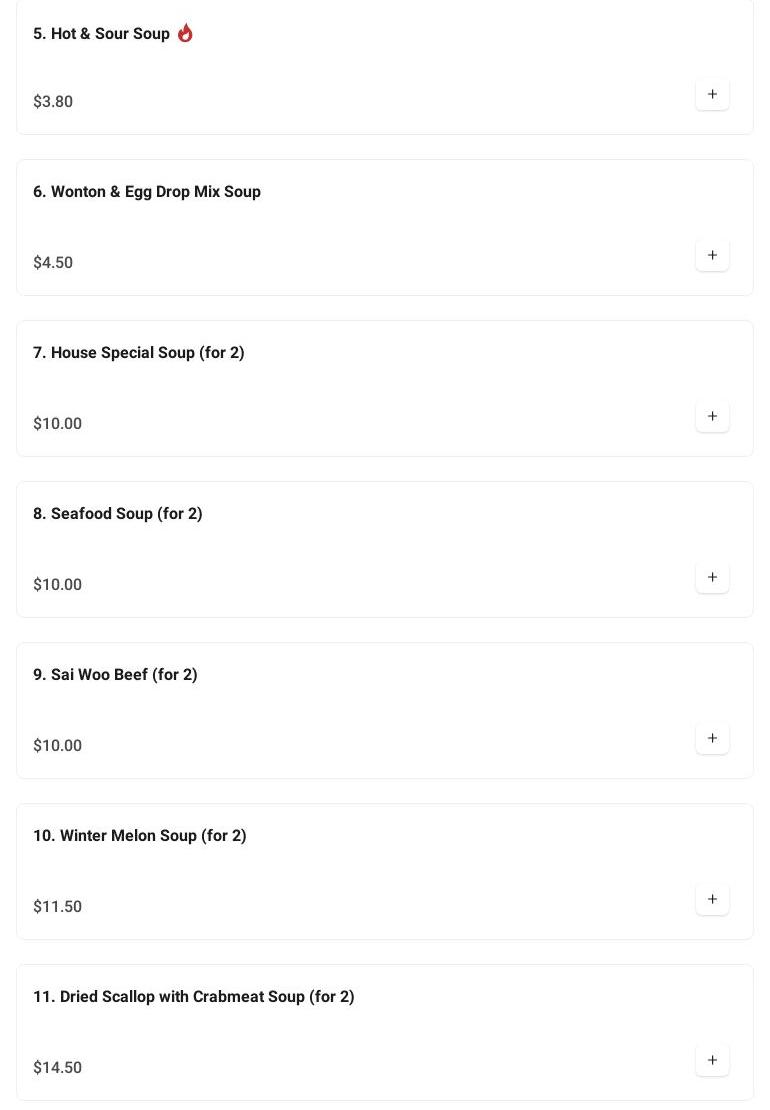This screenshot has height=1110, width=770.
Task: Add Seafood Soup (for 2) to cart
Action: [x=712, y=577]
